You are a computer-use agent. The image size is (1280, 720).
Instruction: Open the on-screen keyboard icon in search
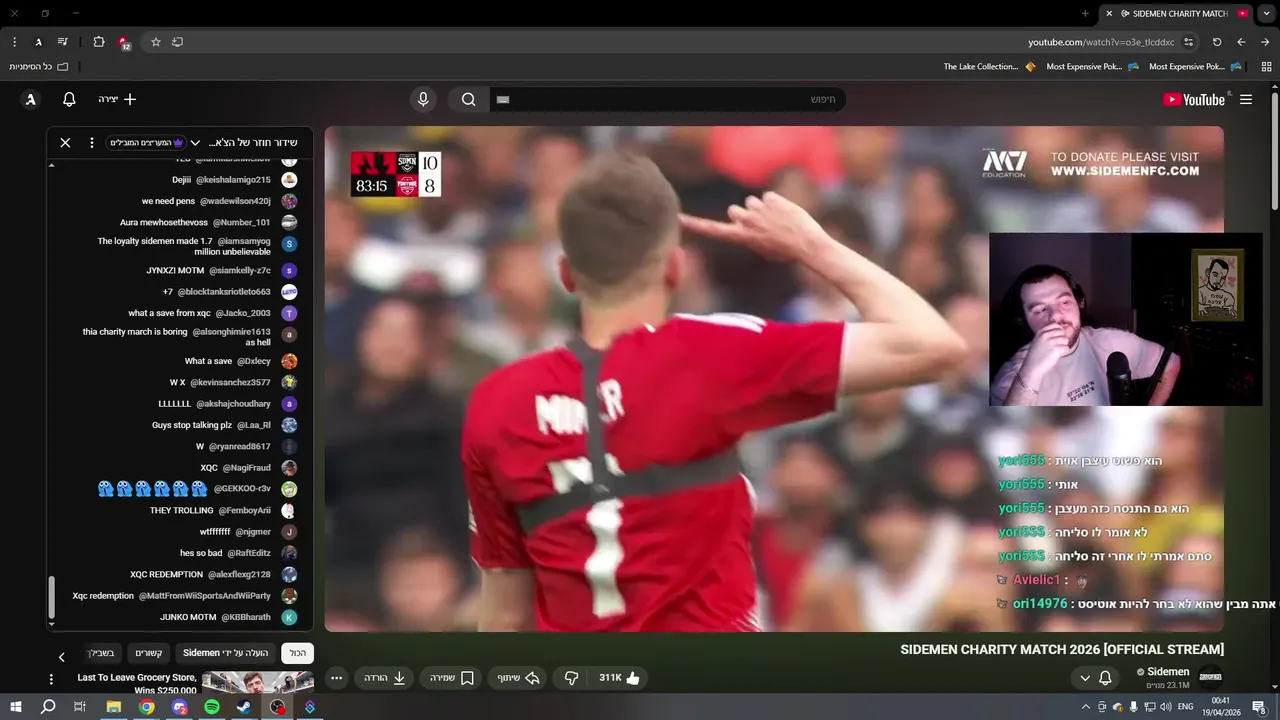(x=503, y=99)
